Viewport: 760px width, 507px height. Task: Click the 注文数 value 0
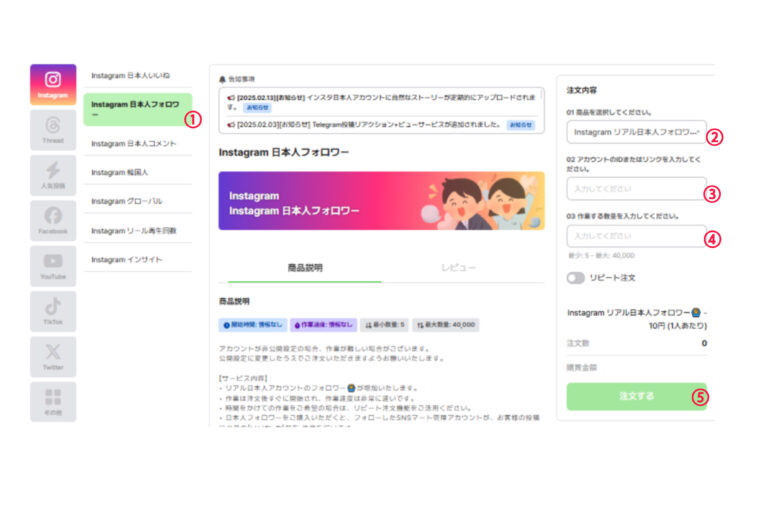coord(704,343)
